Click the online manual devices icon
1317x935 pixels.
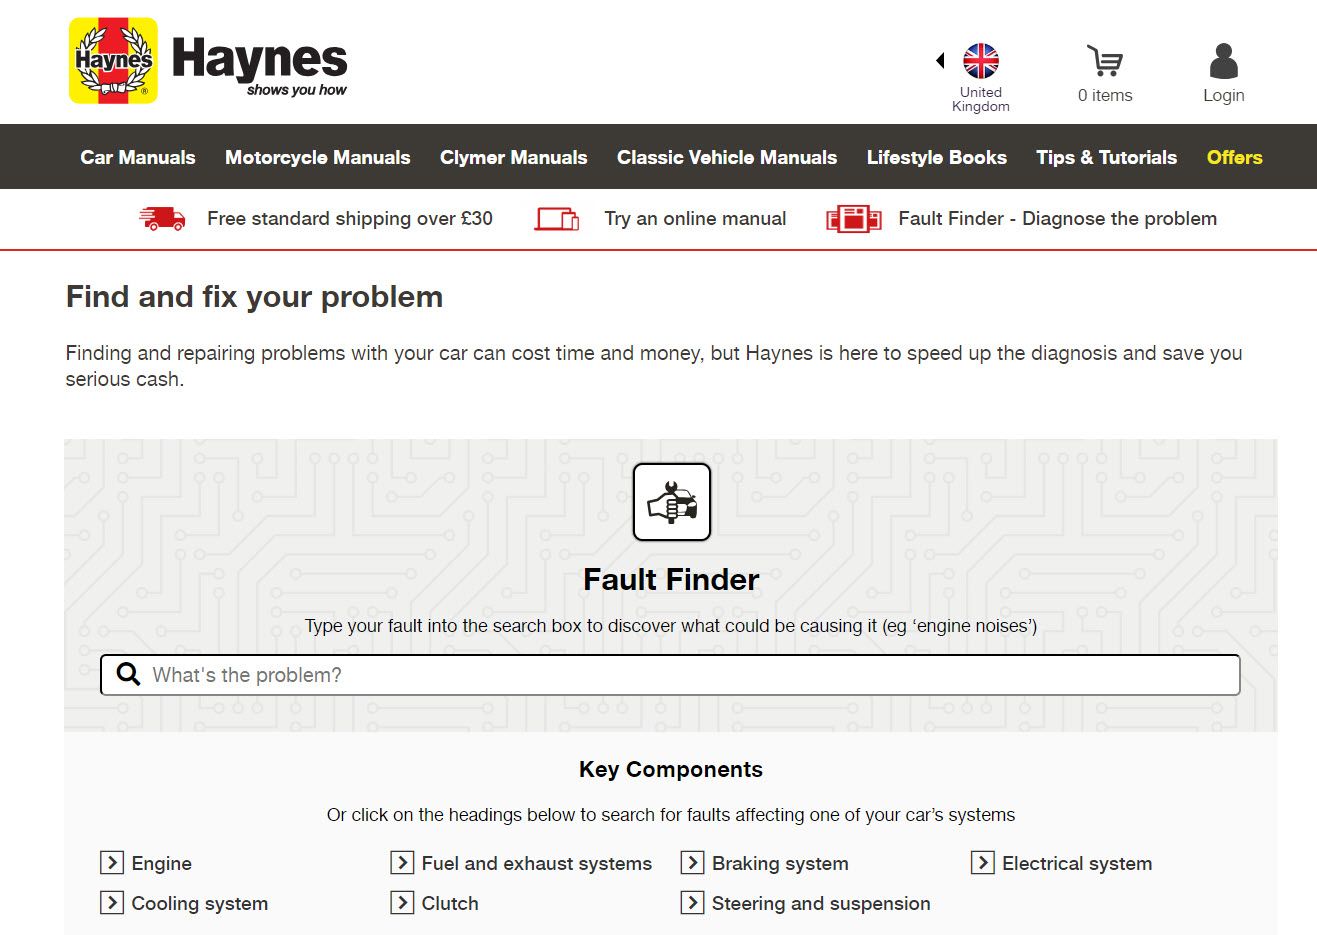[556, 218]
